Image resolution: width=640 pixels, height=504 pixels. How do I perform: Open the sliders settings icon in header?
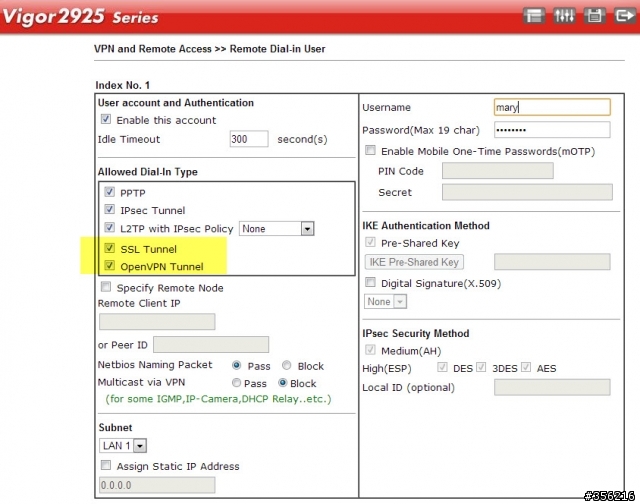tap(564, 16)
